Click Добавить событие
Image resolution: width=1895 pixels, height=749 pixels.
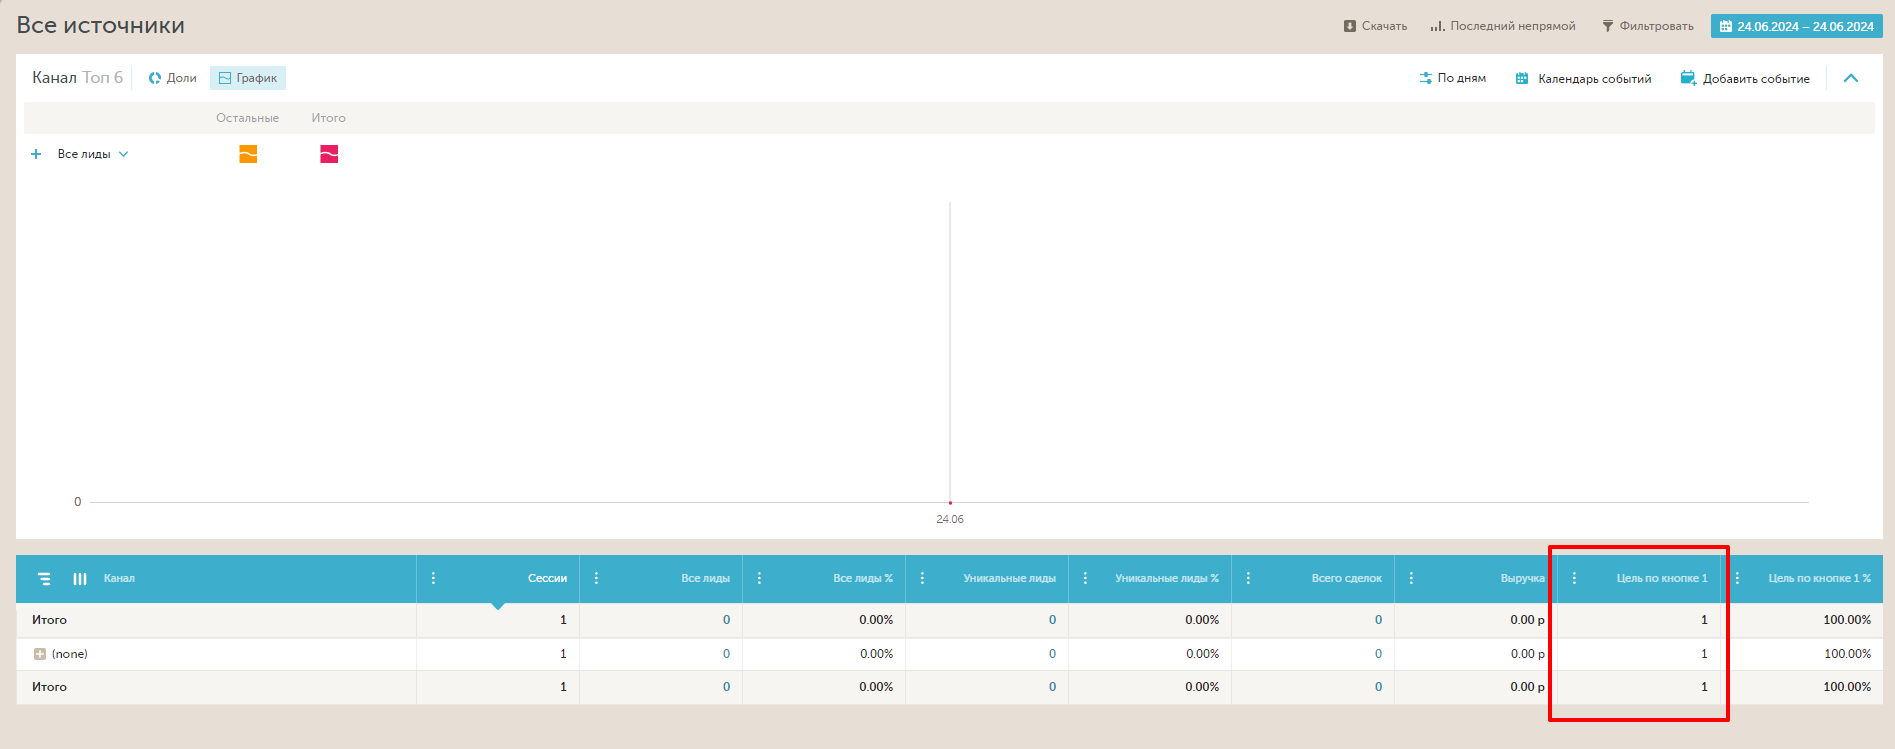pyautogui.click(x=1745, y=78)
